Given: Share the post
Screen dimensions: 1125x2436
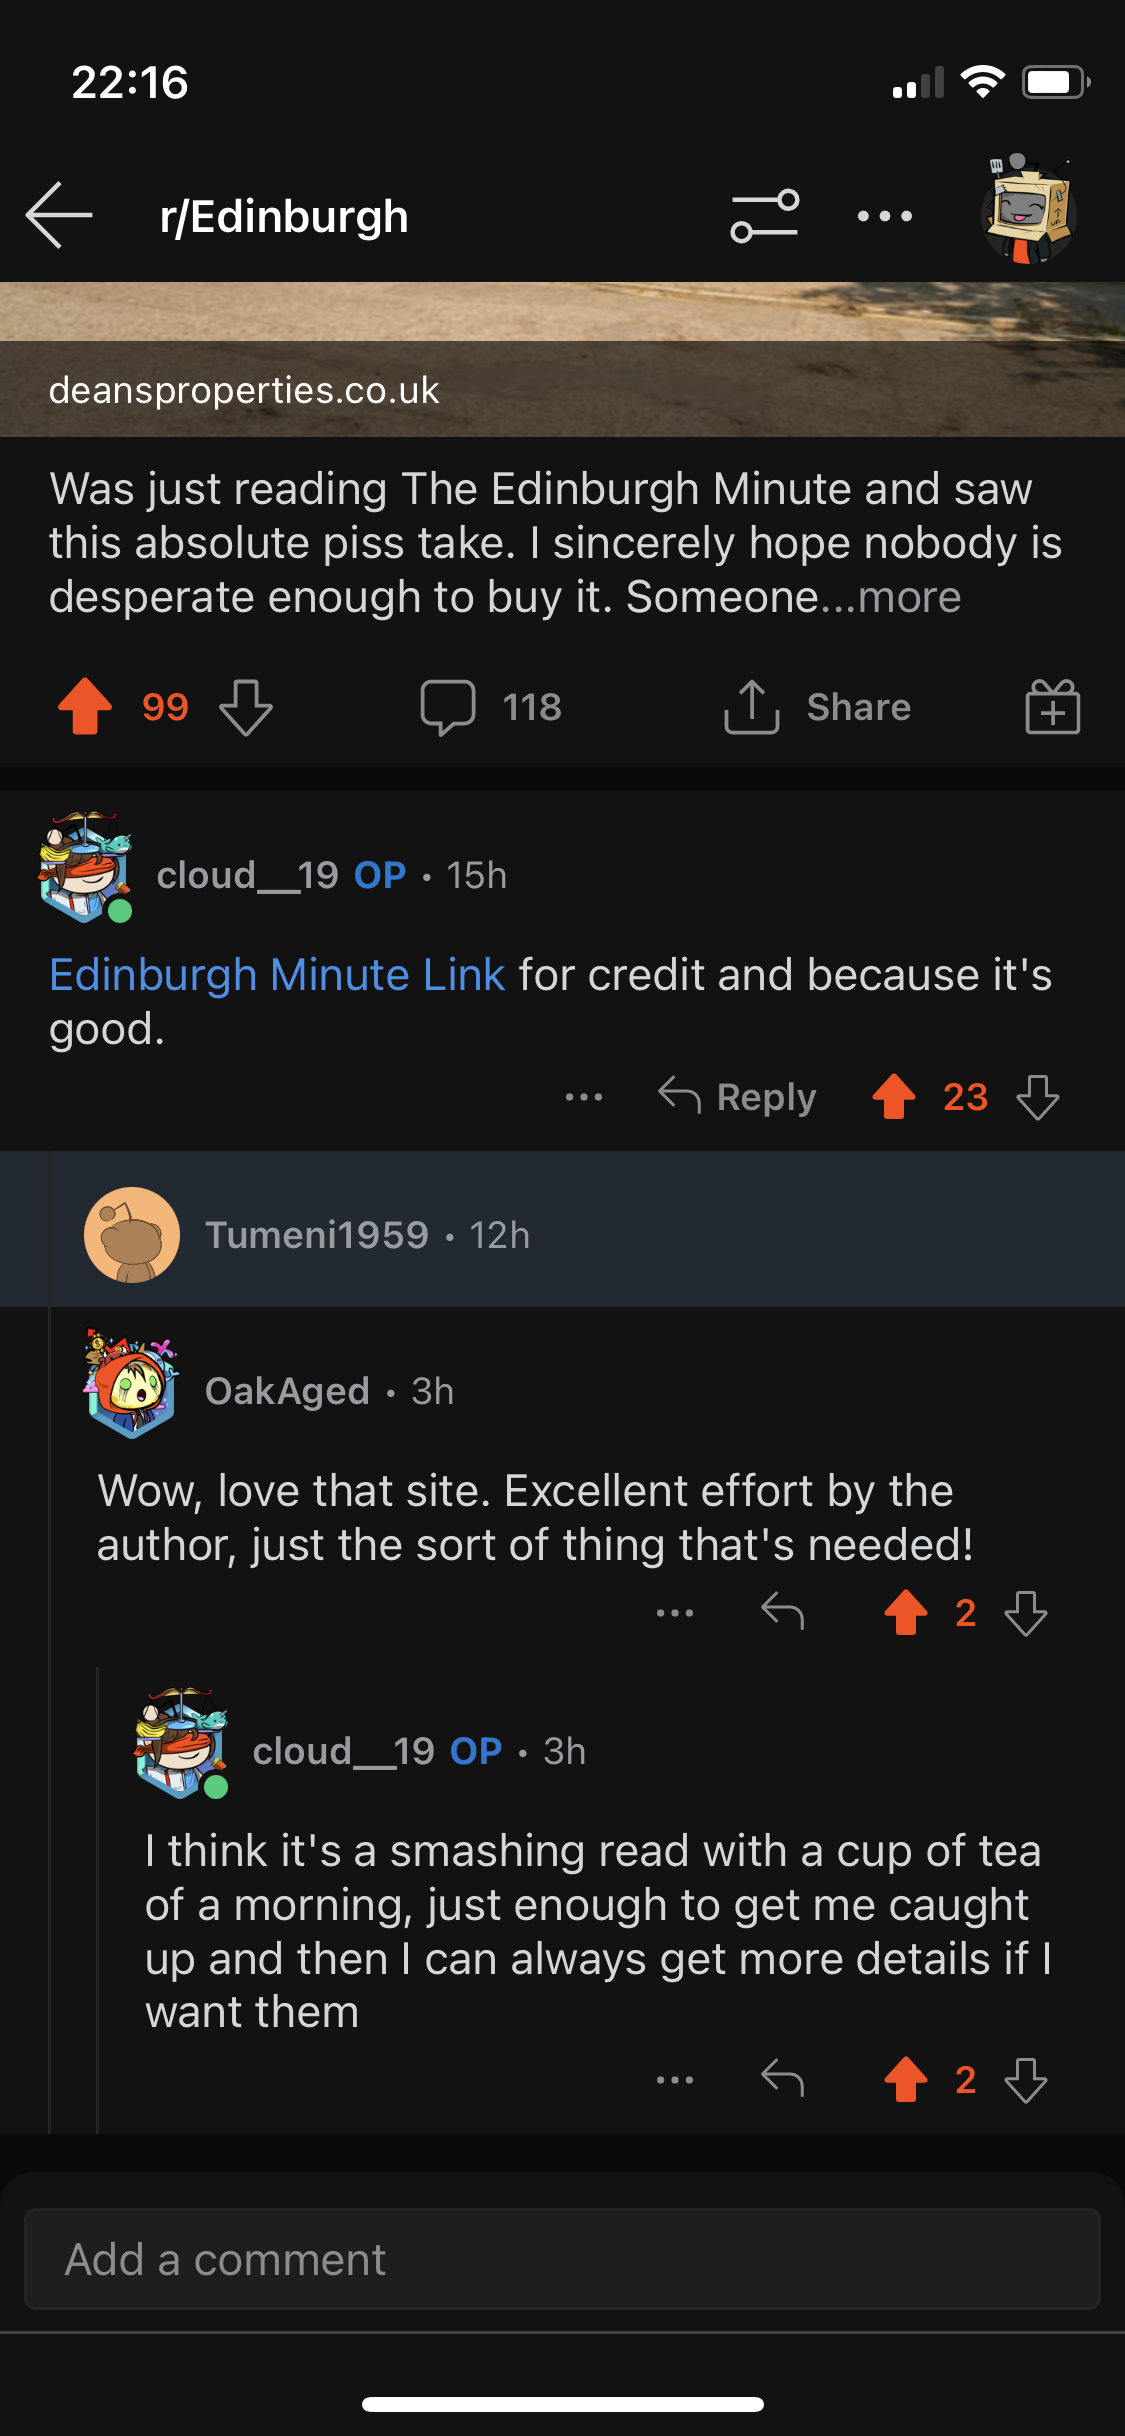Looking at the screenshot, I should 817,708.
